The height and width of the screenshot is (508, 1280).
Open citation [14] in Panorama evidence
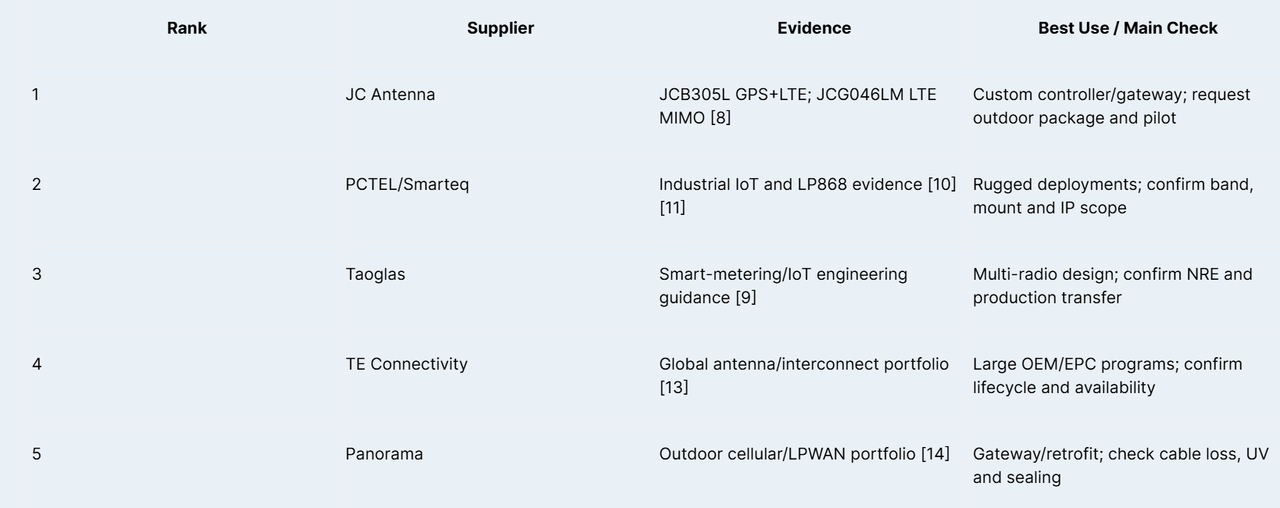935,454
